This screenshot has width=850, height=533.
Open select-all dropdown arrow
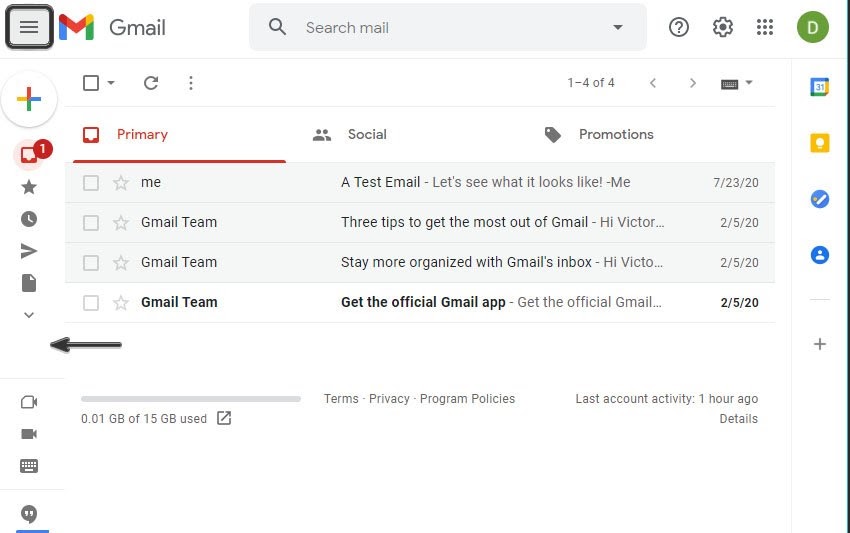111,83
